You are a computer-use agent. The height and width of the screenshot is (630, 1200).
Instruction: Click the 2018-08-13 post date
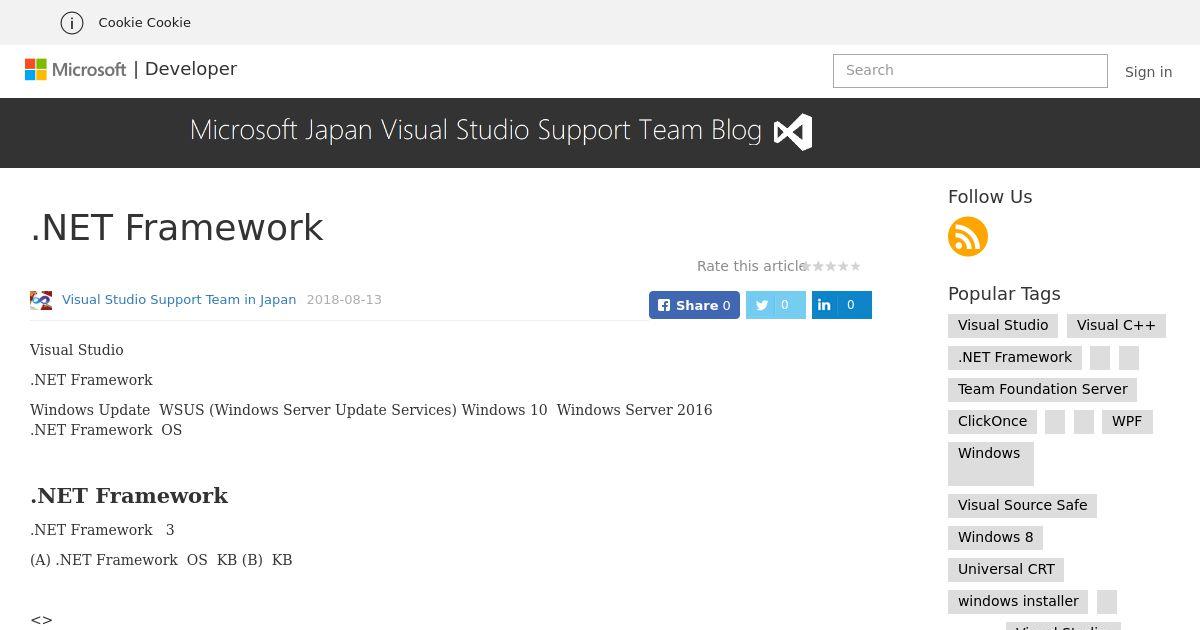pyautogui.click(x=344, y=299)
